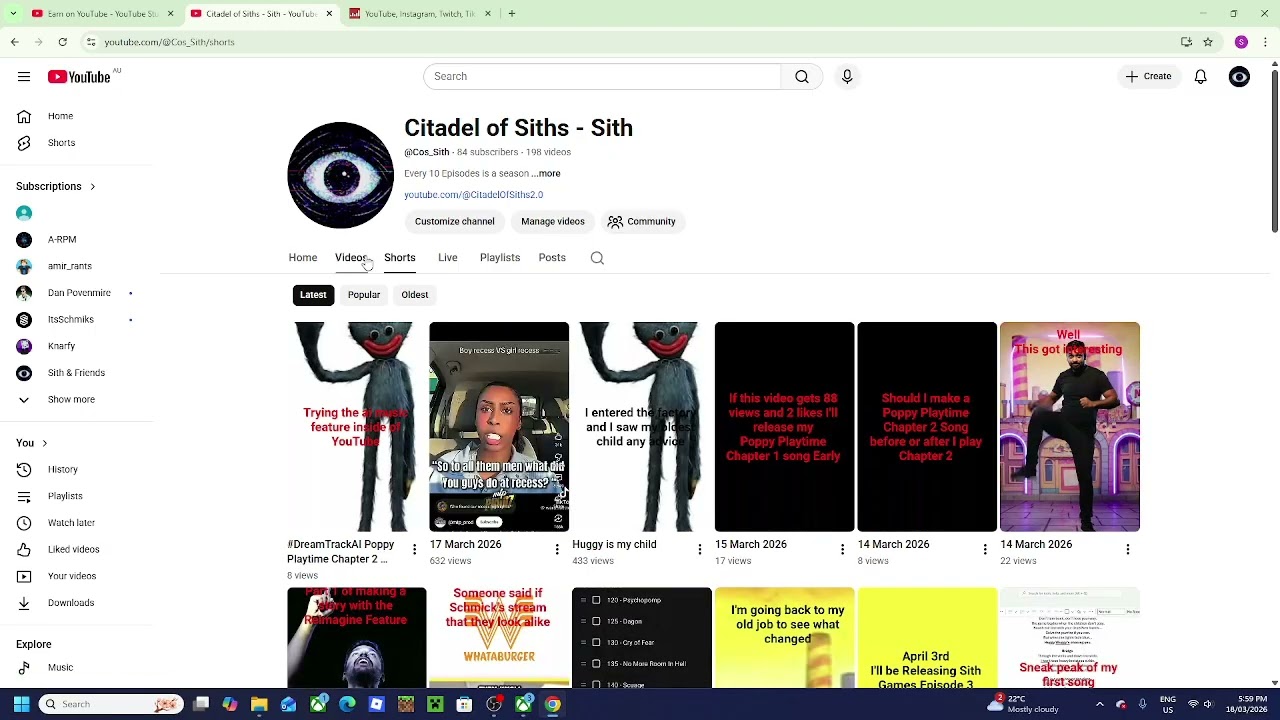Click the Citadel of Siths channel avatar
The image size is (1280, 720).
340,175
